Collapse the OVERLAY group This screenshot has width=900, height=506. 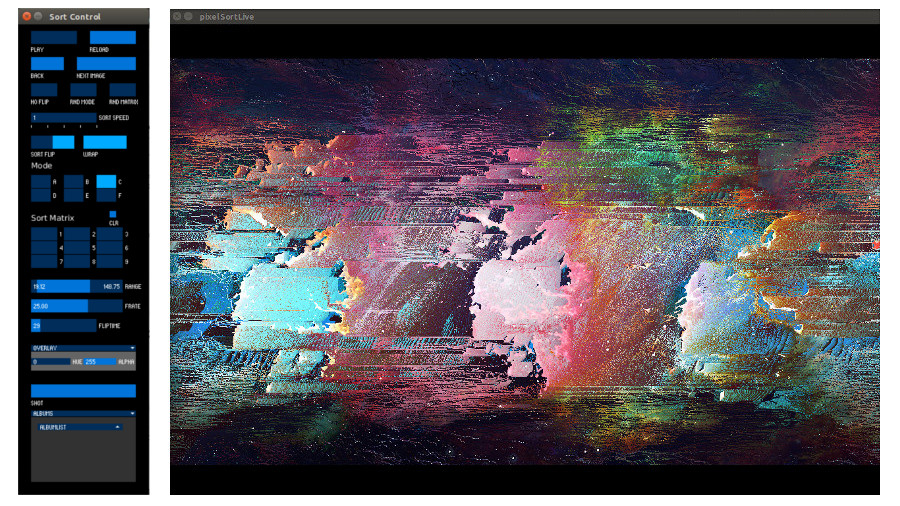click(83, 348)
